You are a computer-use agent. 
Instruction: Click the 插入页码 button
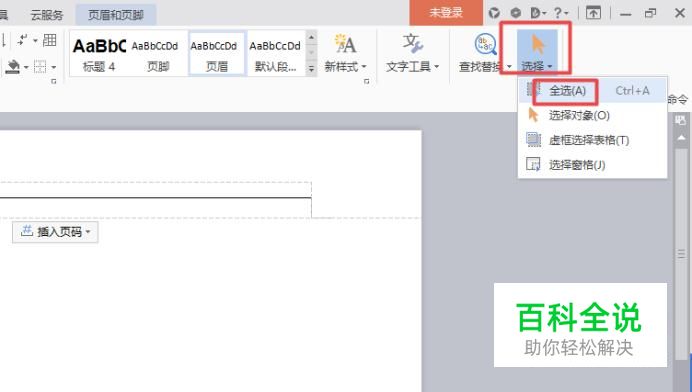tap(55, 232)
